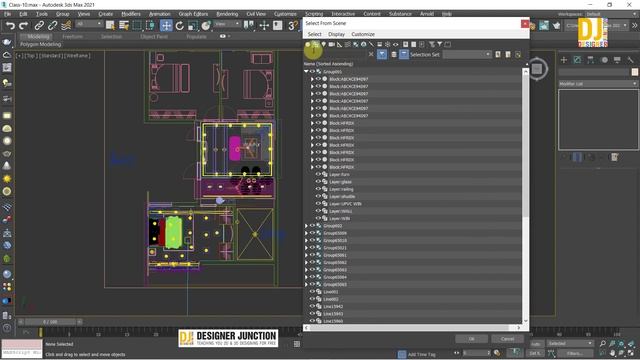Choose the Rectangular Selection Region tool
This screenshot has height=360, width=640.
point(137,26)
